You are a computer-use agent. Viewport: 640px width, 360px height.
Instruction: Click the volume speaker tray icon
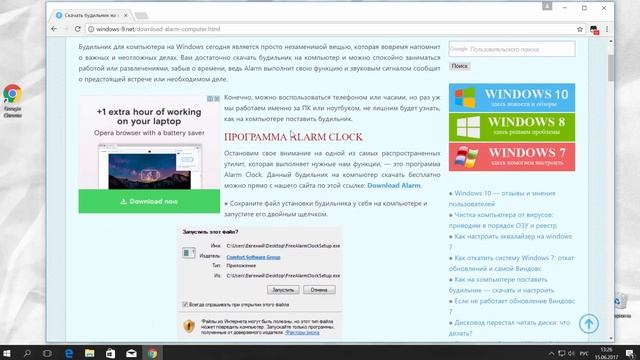[571, 353]
